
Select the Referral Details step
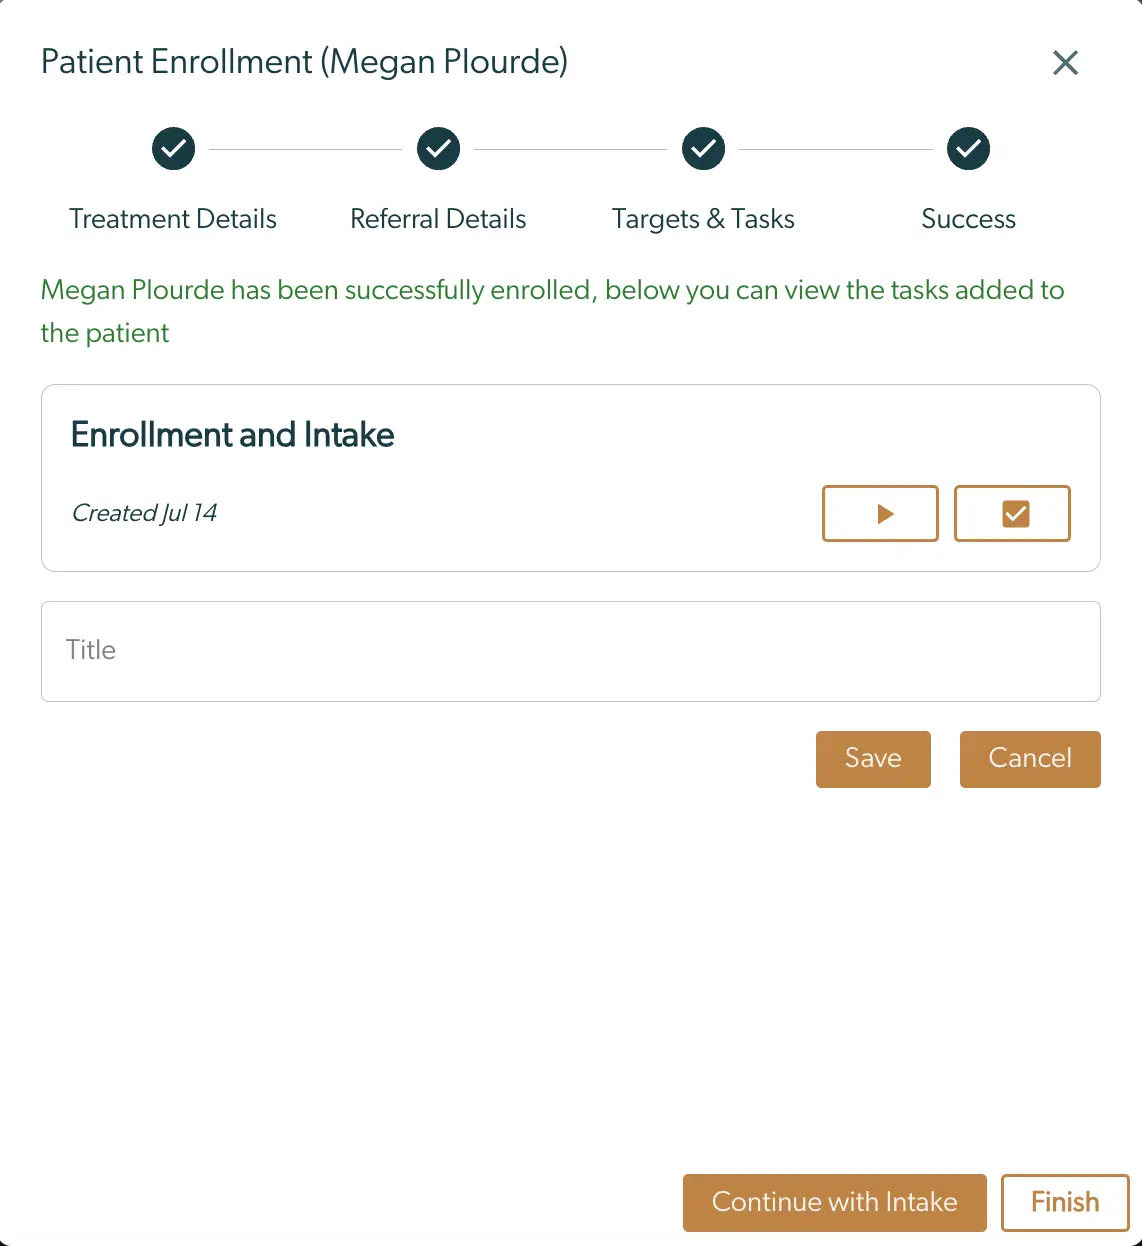tap(438, 218)
